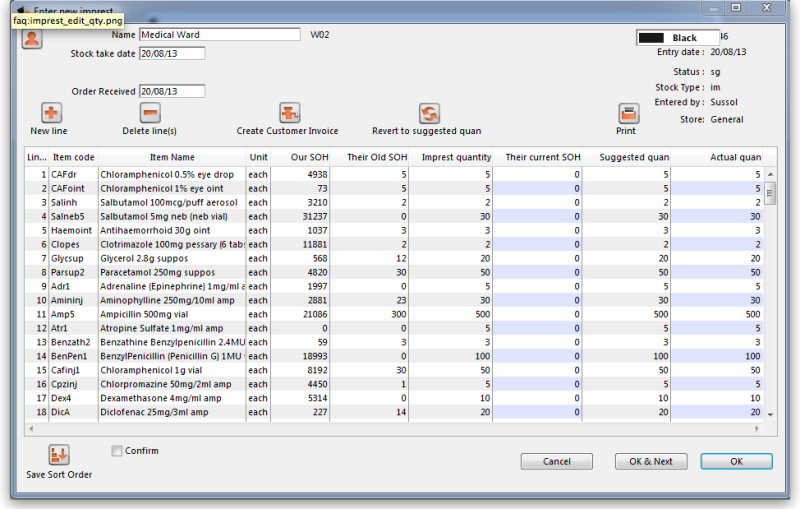This screenshot has width=800, height=509.
Task: Tick the Confirm checkbox
Action: pos(117,451)
